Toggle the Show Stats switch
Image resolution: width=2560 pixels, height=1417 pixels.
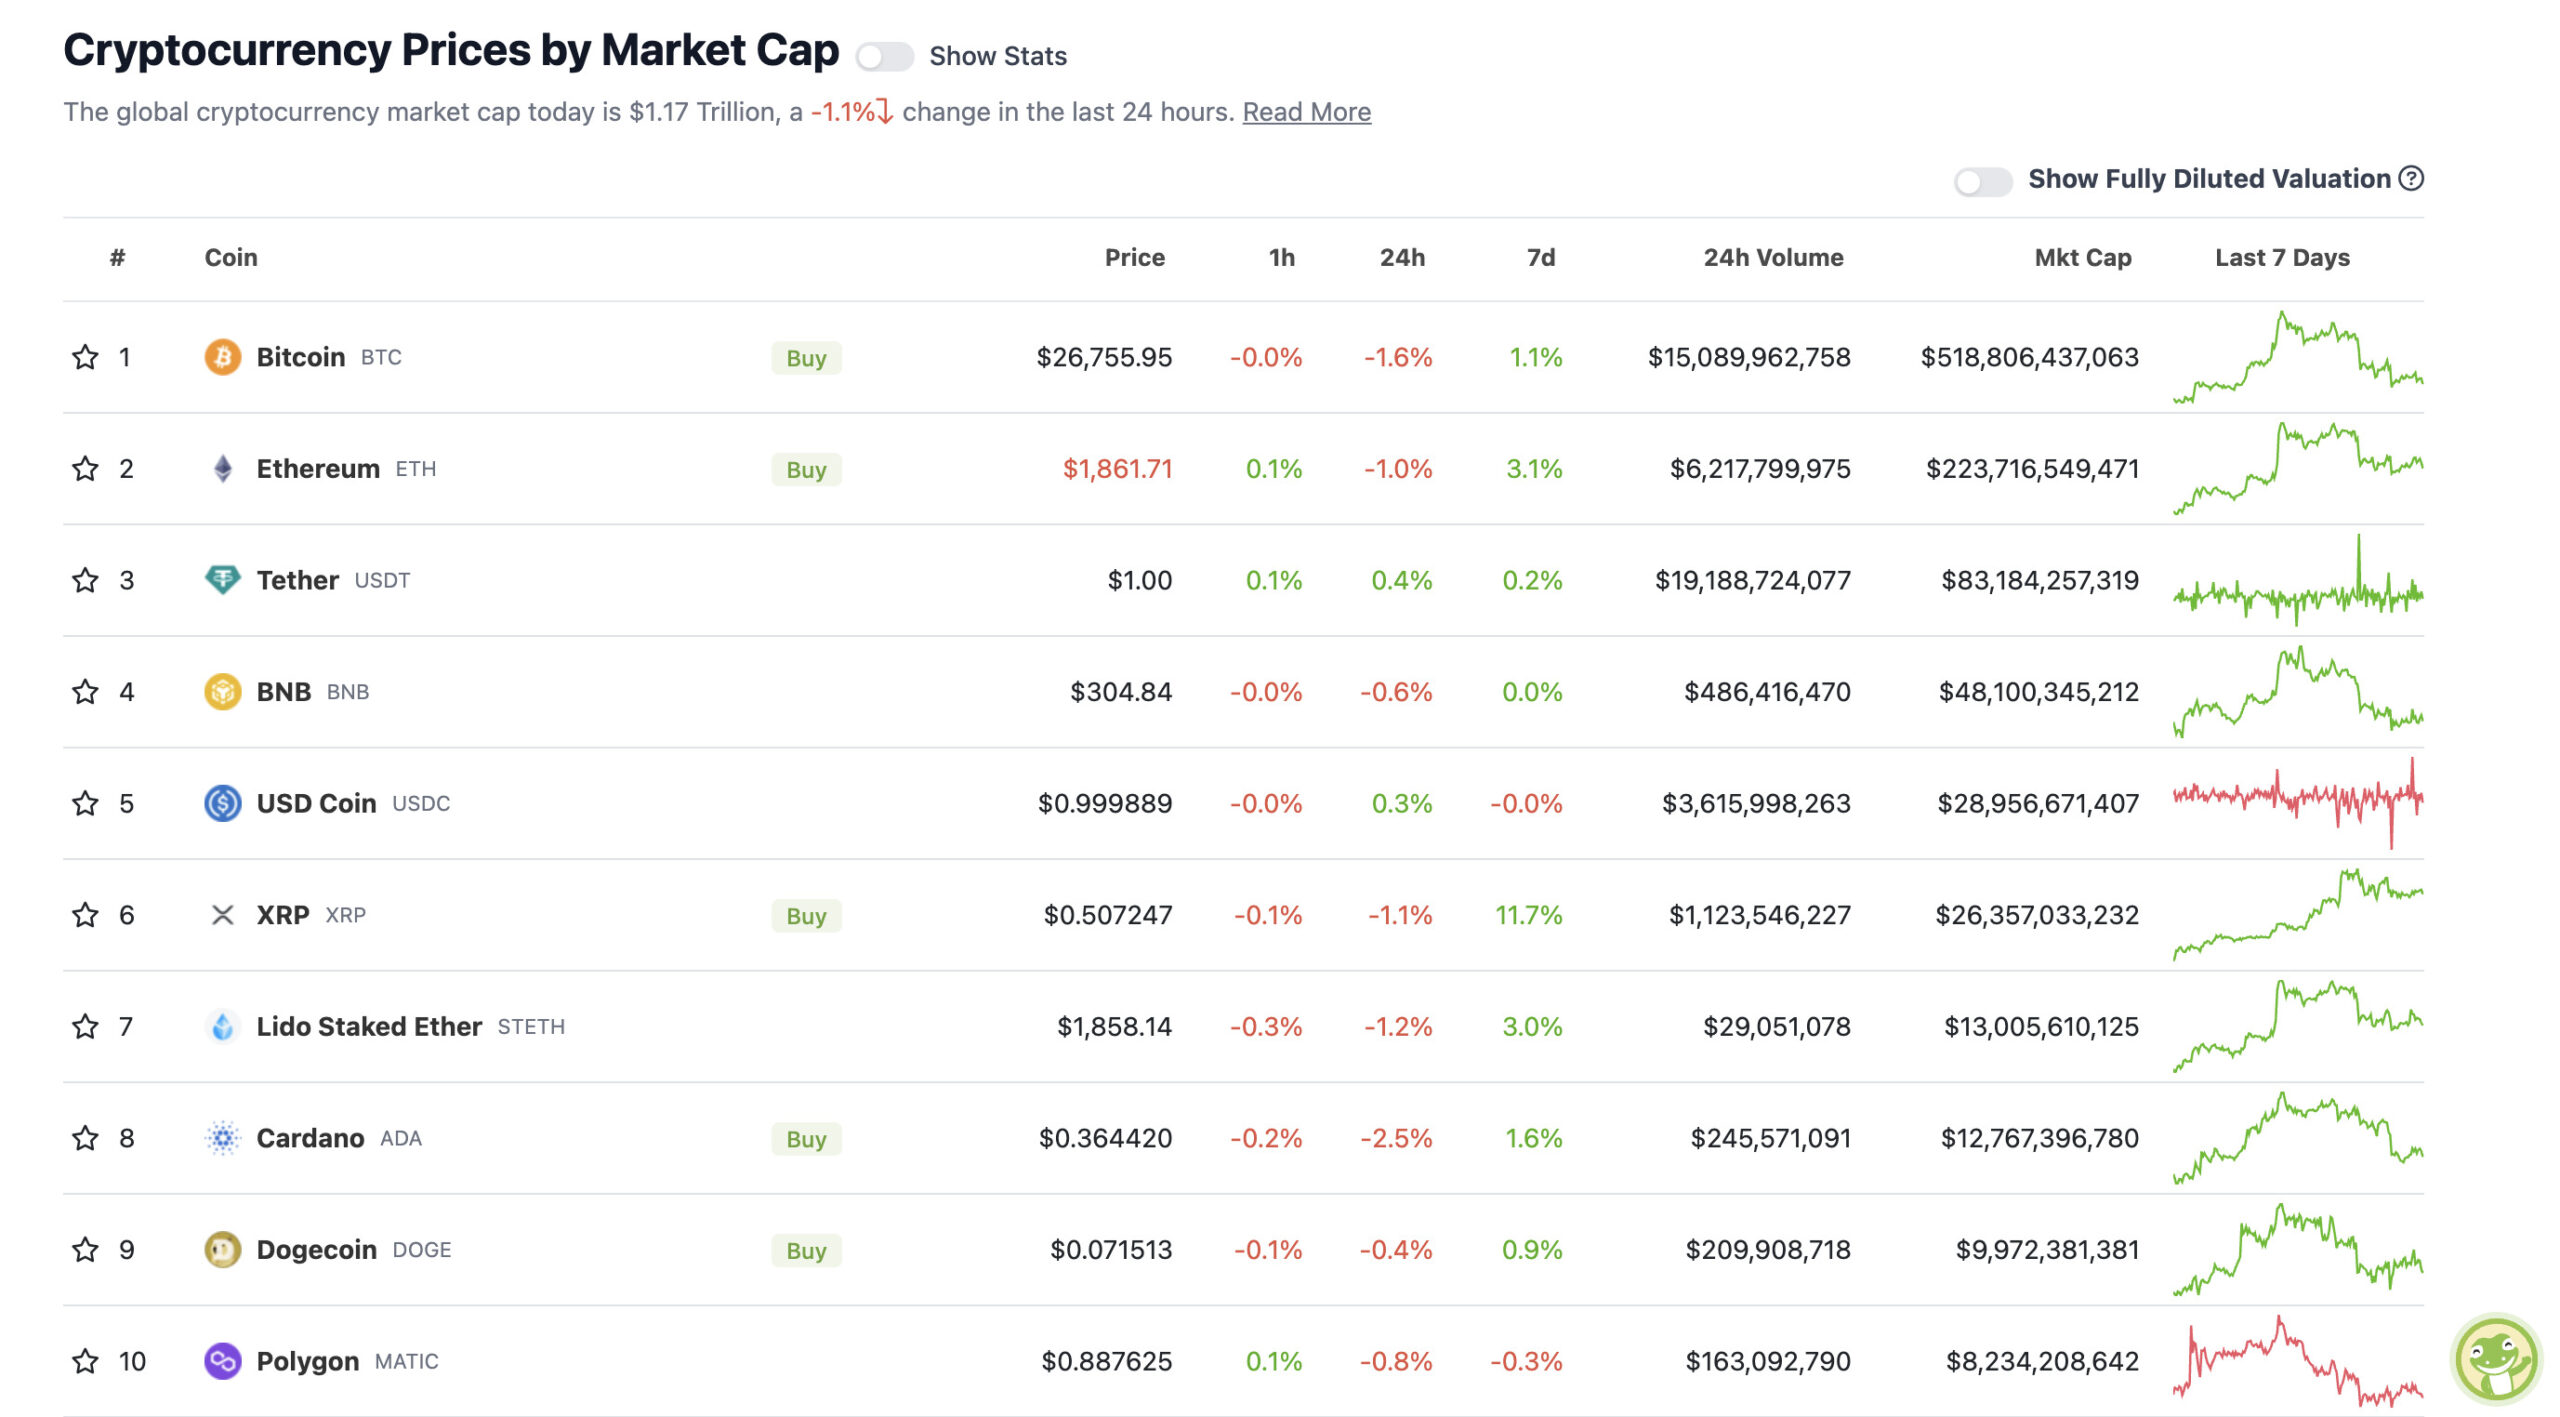point(885,56)
